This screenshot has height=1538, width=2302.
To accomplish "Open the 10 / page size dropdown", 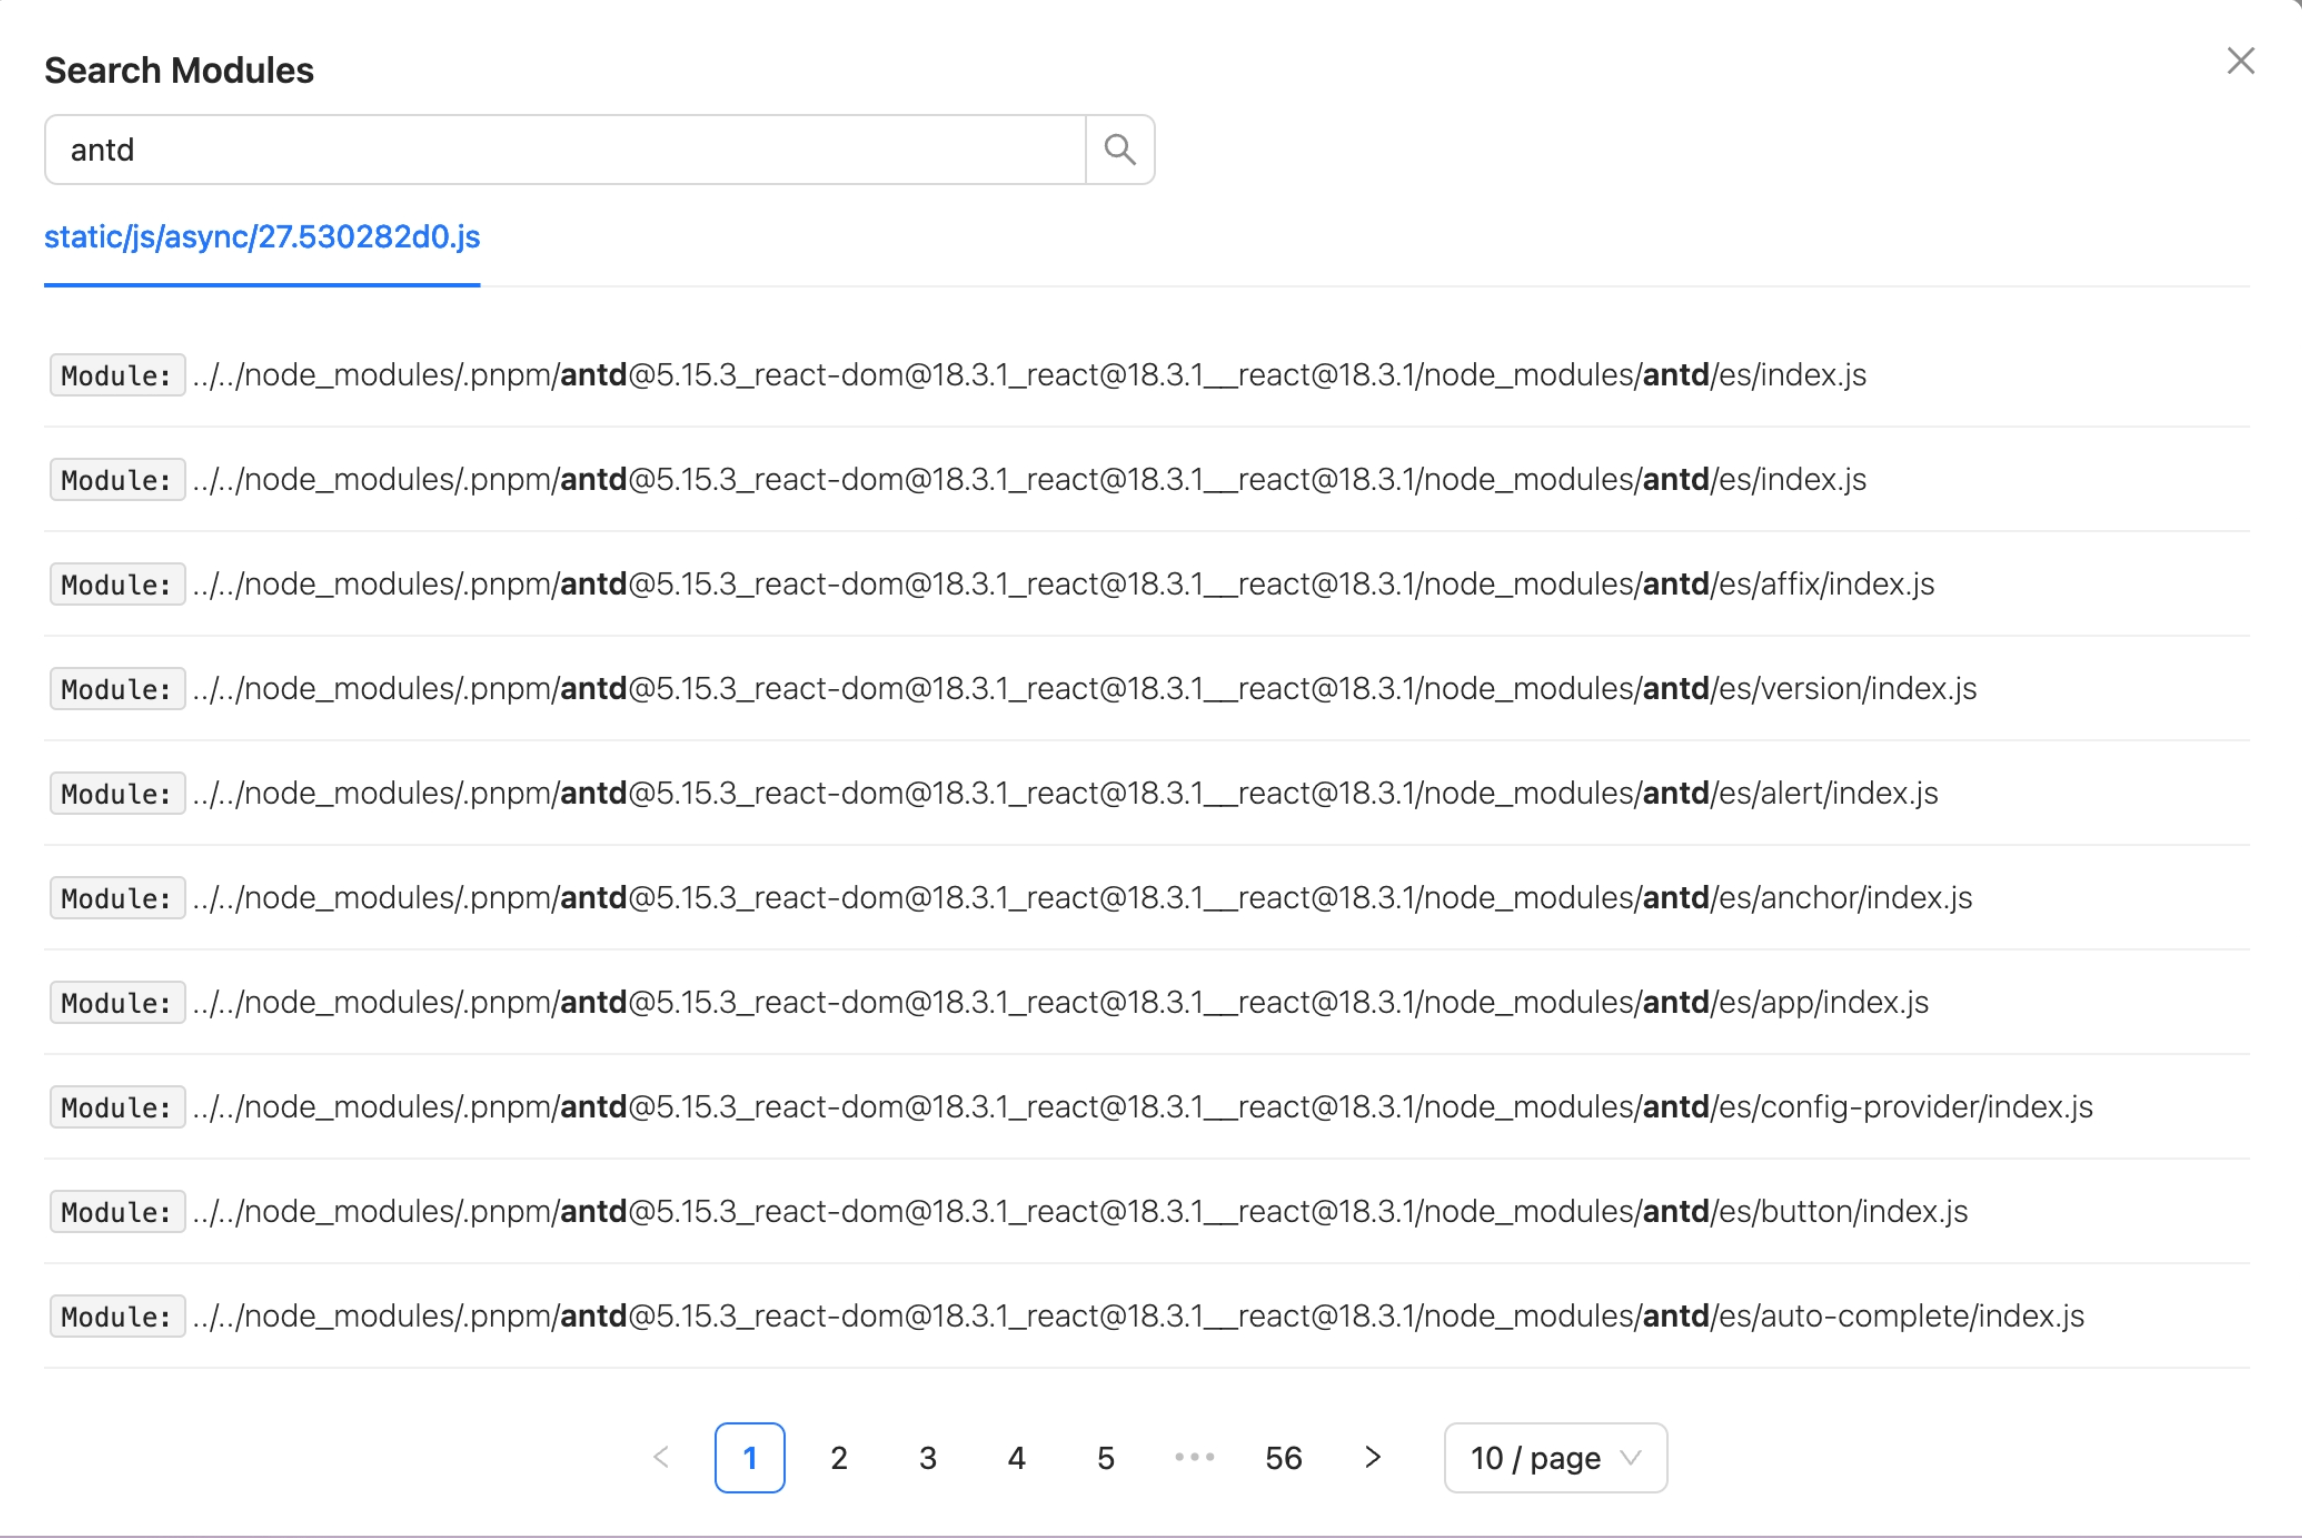I will point(1555,1457).
